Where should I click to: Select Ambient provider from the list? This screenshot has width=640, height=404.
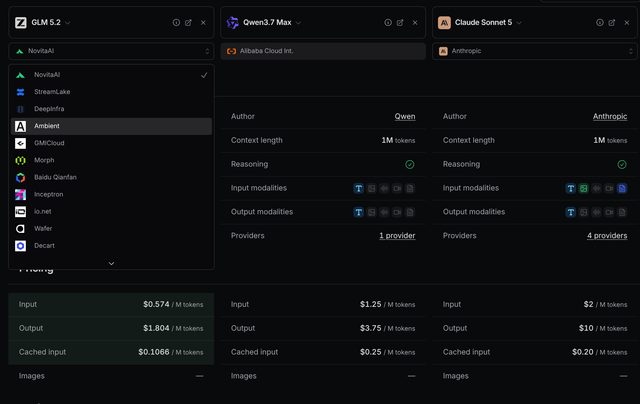coord(111,126)
